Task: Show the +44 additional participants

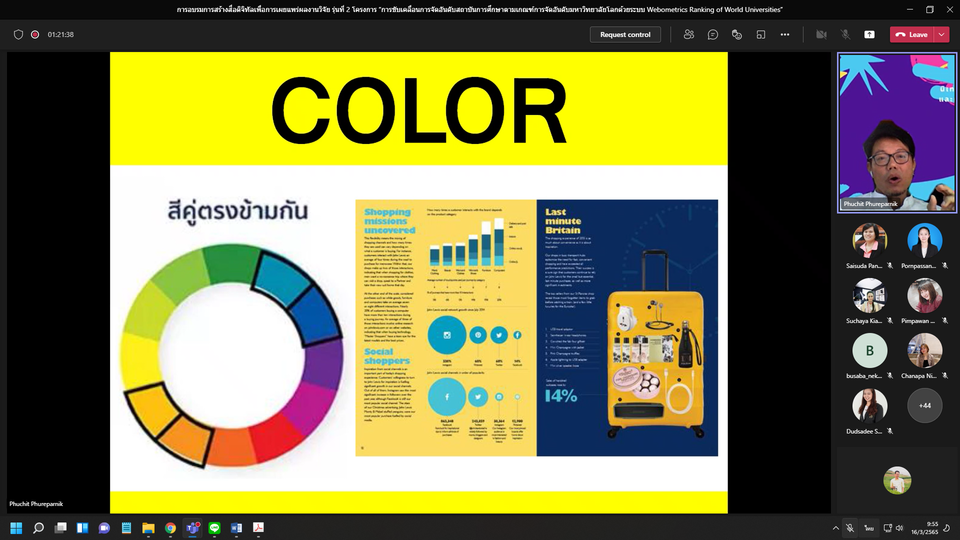Action: [x=924, y=405]
